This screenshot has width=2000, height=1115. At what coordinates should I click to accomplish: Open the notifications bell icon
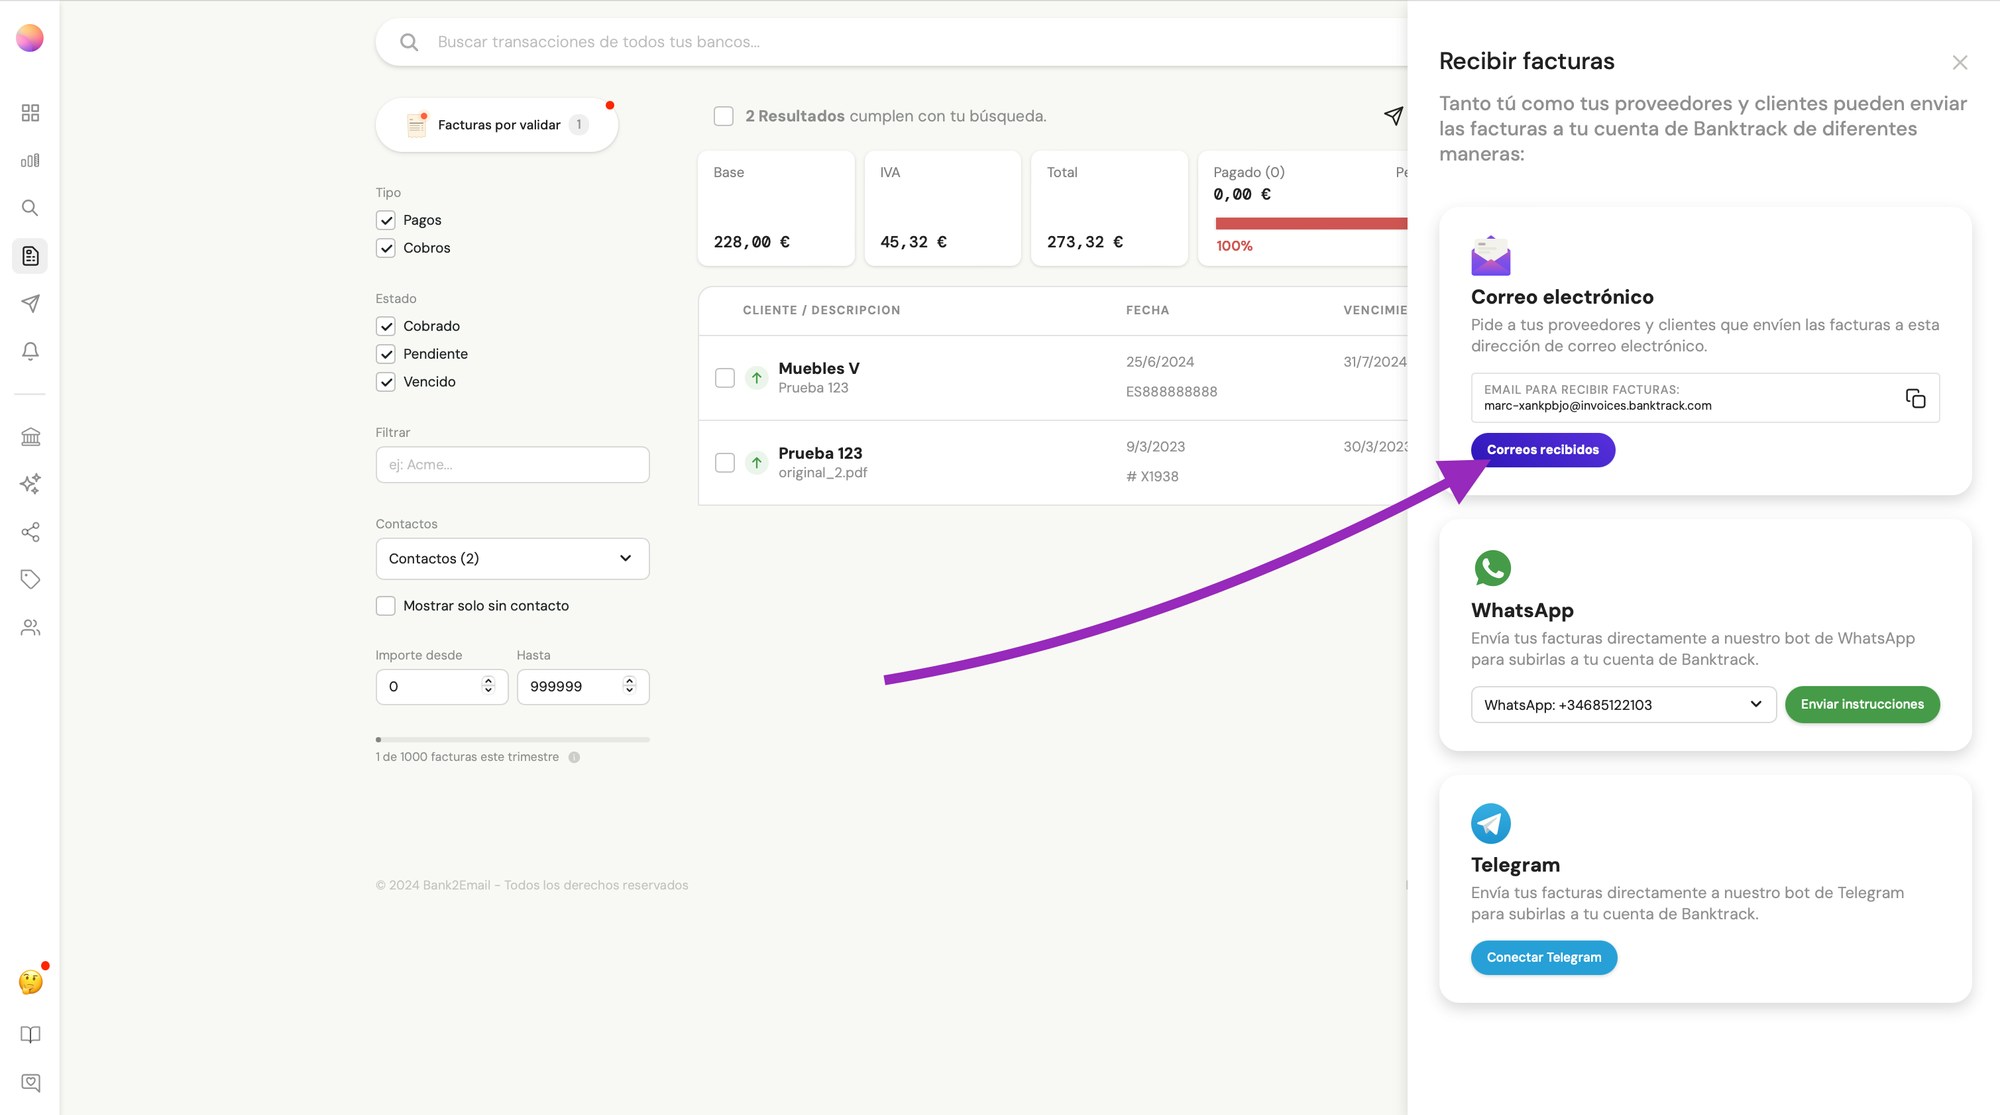30,351
